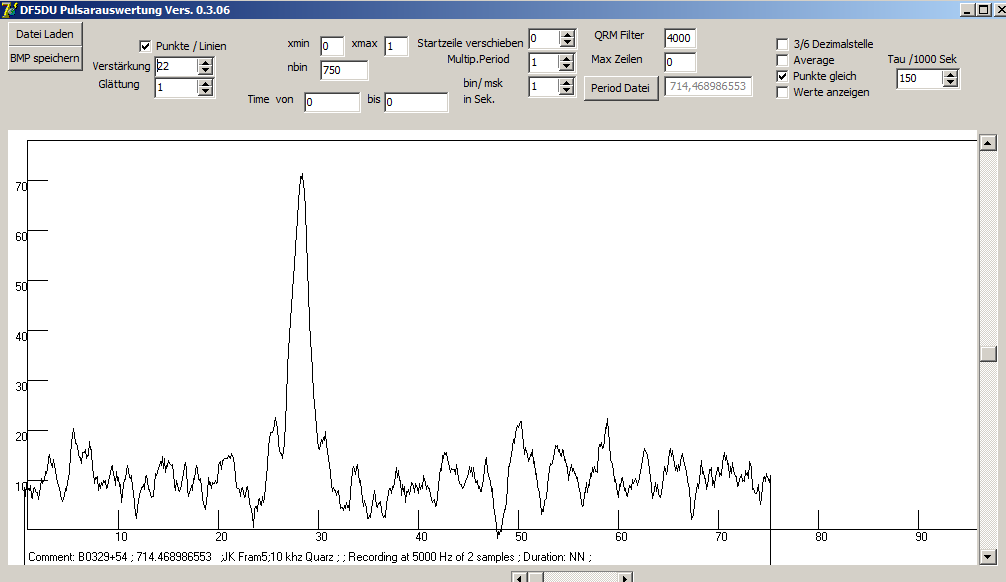Viewport: 1006px width, 582px height.
Task: Click the QRM Filter field showing 4000
Action: point(680,39)
